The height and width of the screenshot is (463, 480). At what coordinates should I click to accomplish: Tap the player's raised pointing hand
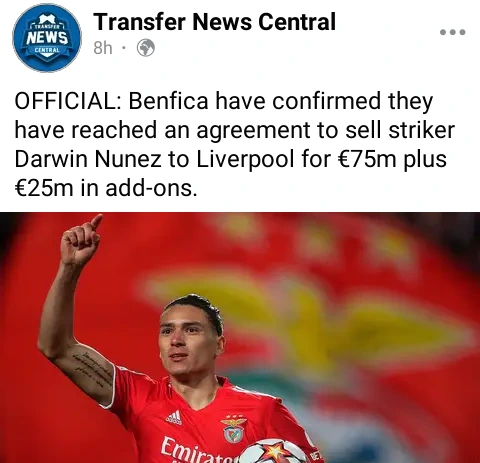(81, 241)
